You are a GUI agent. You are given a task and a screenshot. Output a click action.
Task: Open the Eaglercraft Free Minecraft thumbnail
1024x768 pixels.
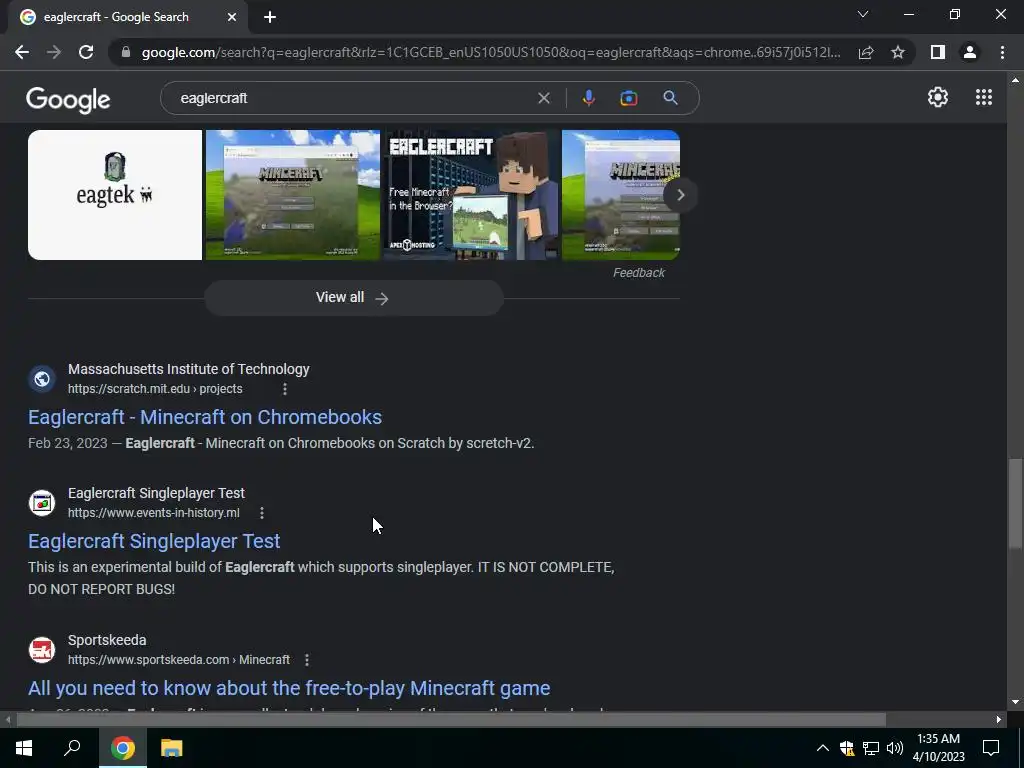coord(472,195)
